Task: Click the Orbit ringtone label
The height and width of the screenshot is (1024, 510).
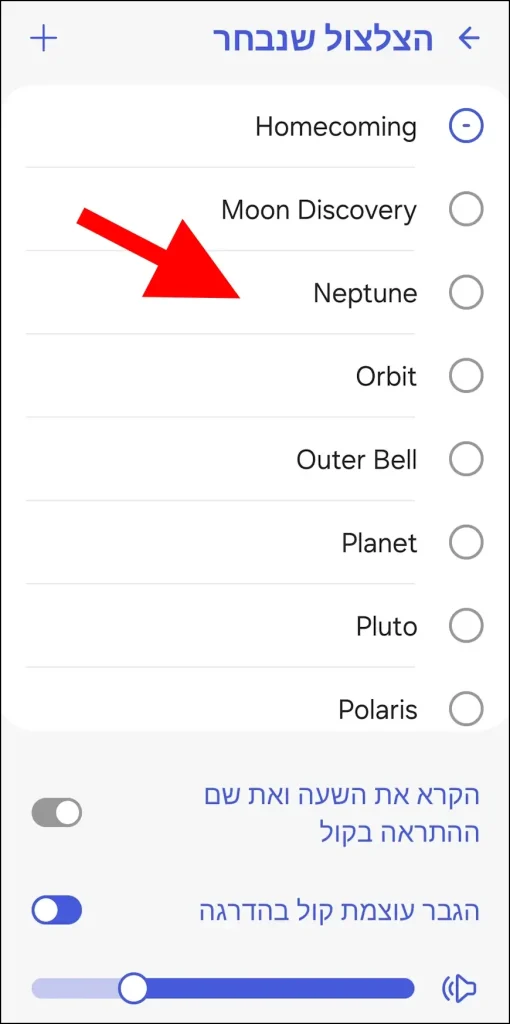Action: (x=386, y=376)
